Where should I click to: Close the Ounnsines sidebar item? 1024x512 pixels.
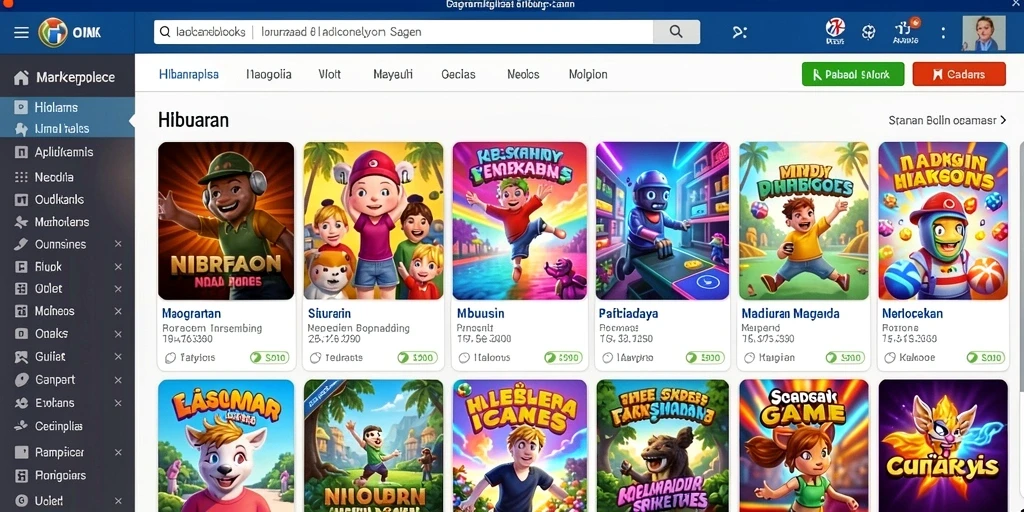pos(118,244)
